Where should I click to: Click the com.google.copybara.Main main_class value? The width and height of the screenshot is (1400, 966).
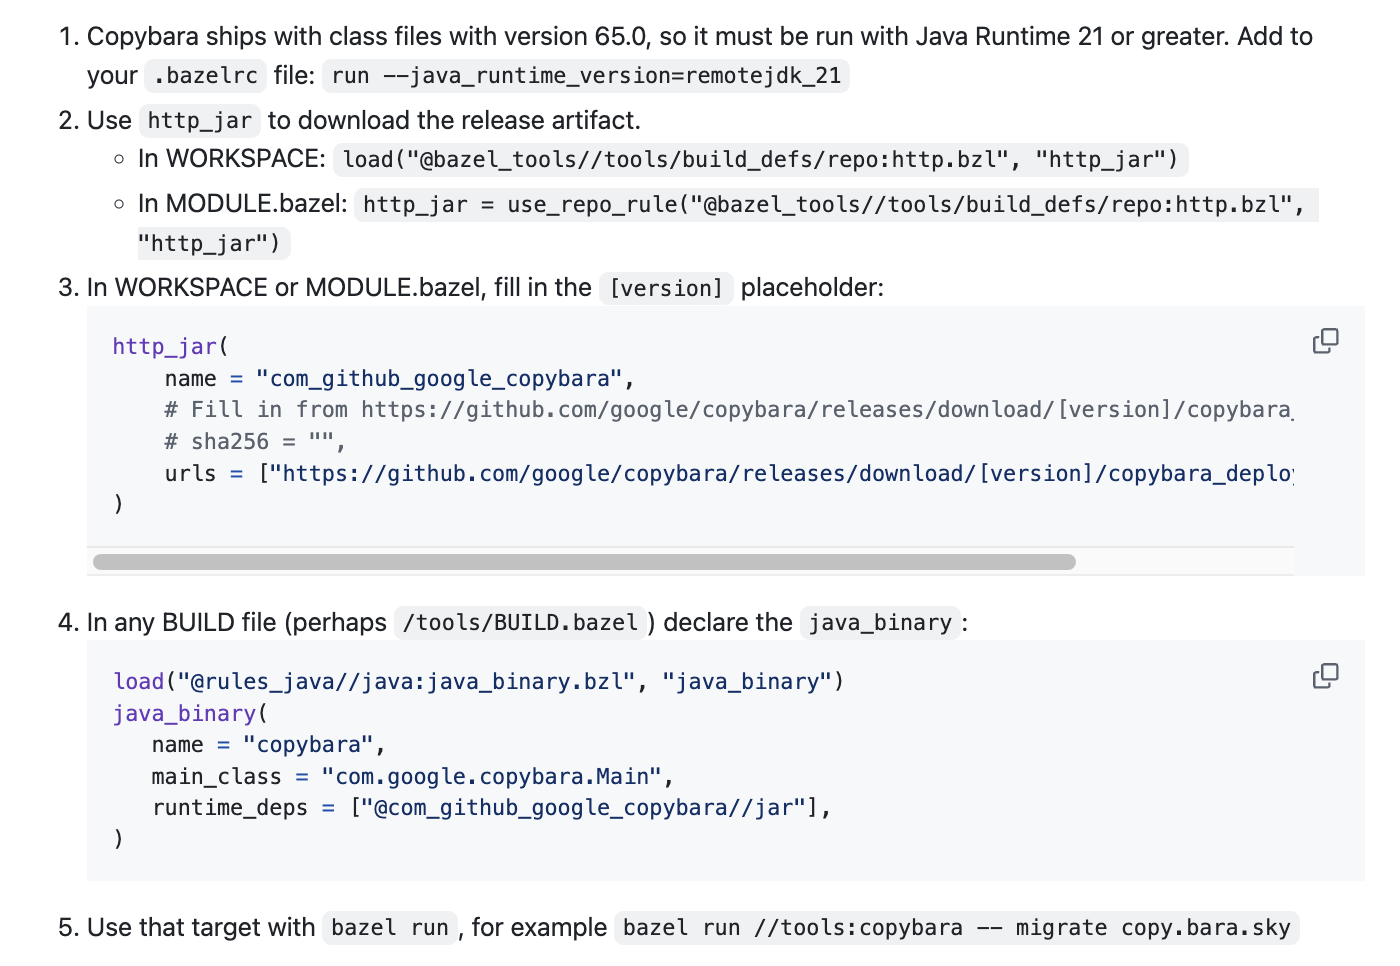pos(491,777)
